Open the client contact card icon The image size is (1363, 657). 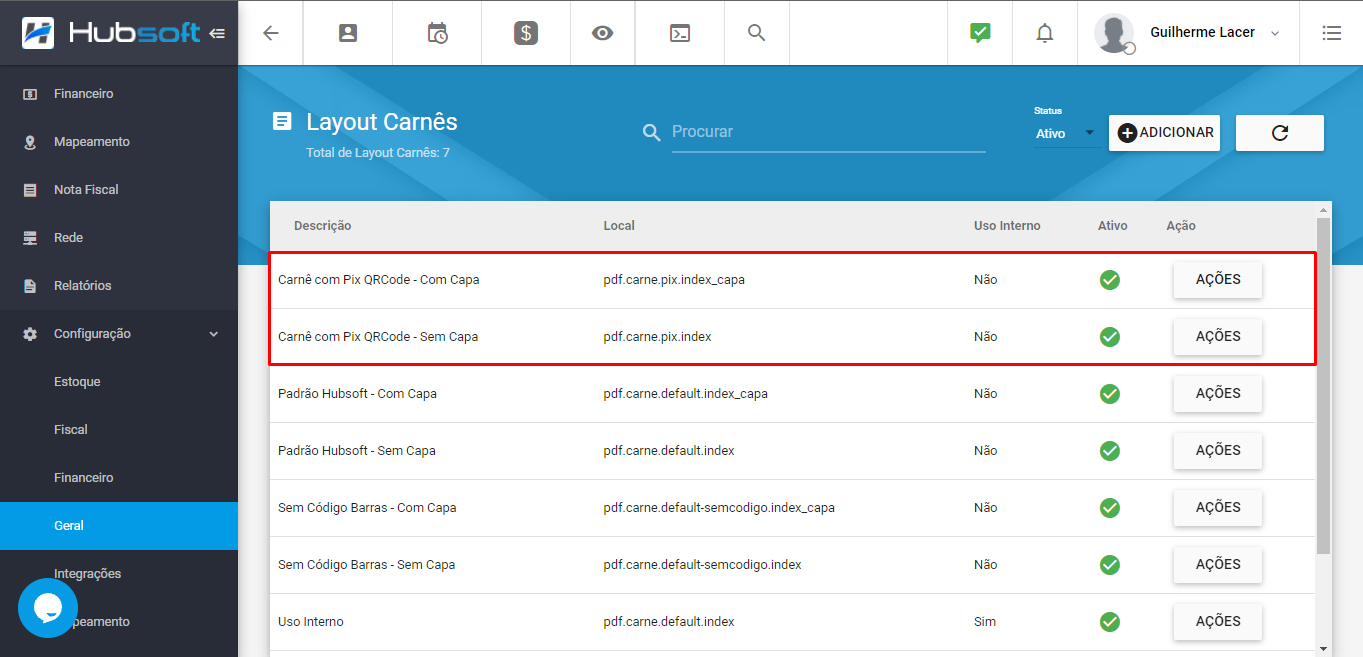coord(348,33)
